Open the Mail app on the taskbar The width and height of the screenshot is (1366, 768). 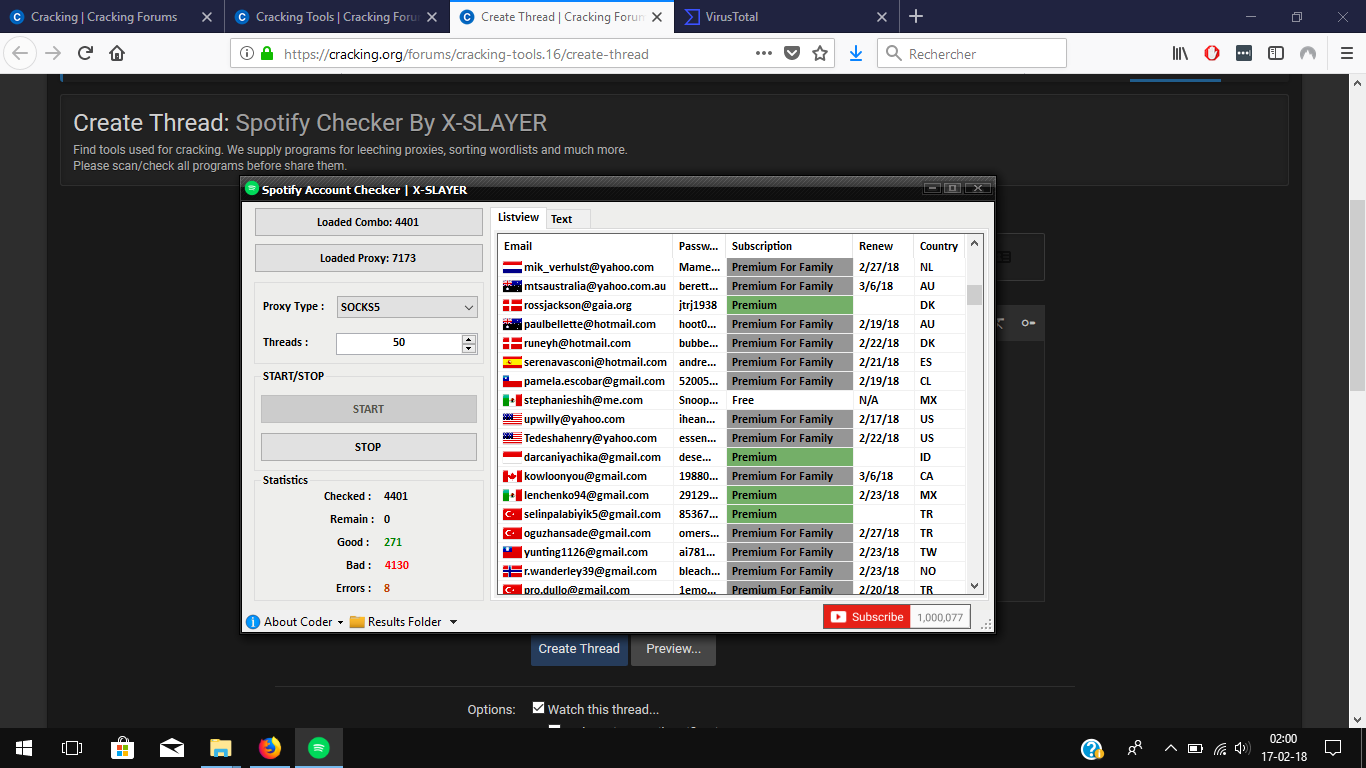click(171, 748)
